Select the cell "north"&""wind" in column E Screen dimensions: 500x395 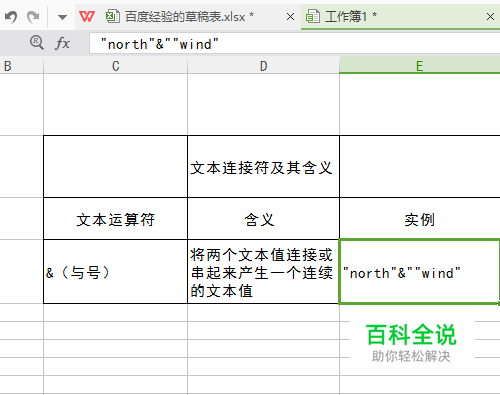419,272
